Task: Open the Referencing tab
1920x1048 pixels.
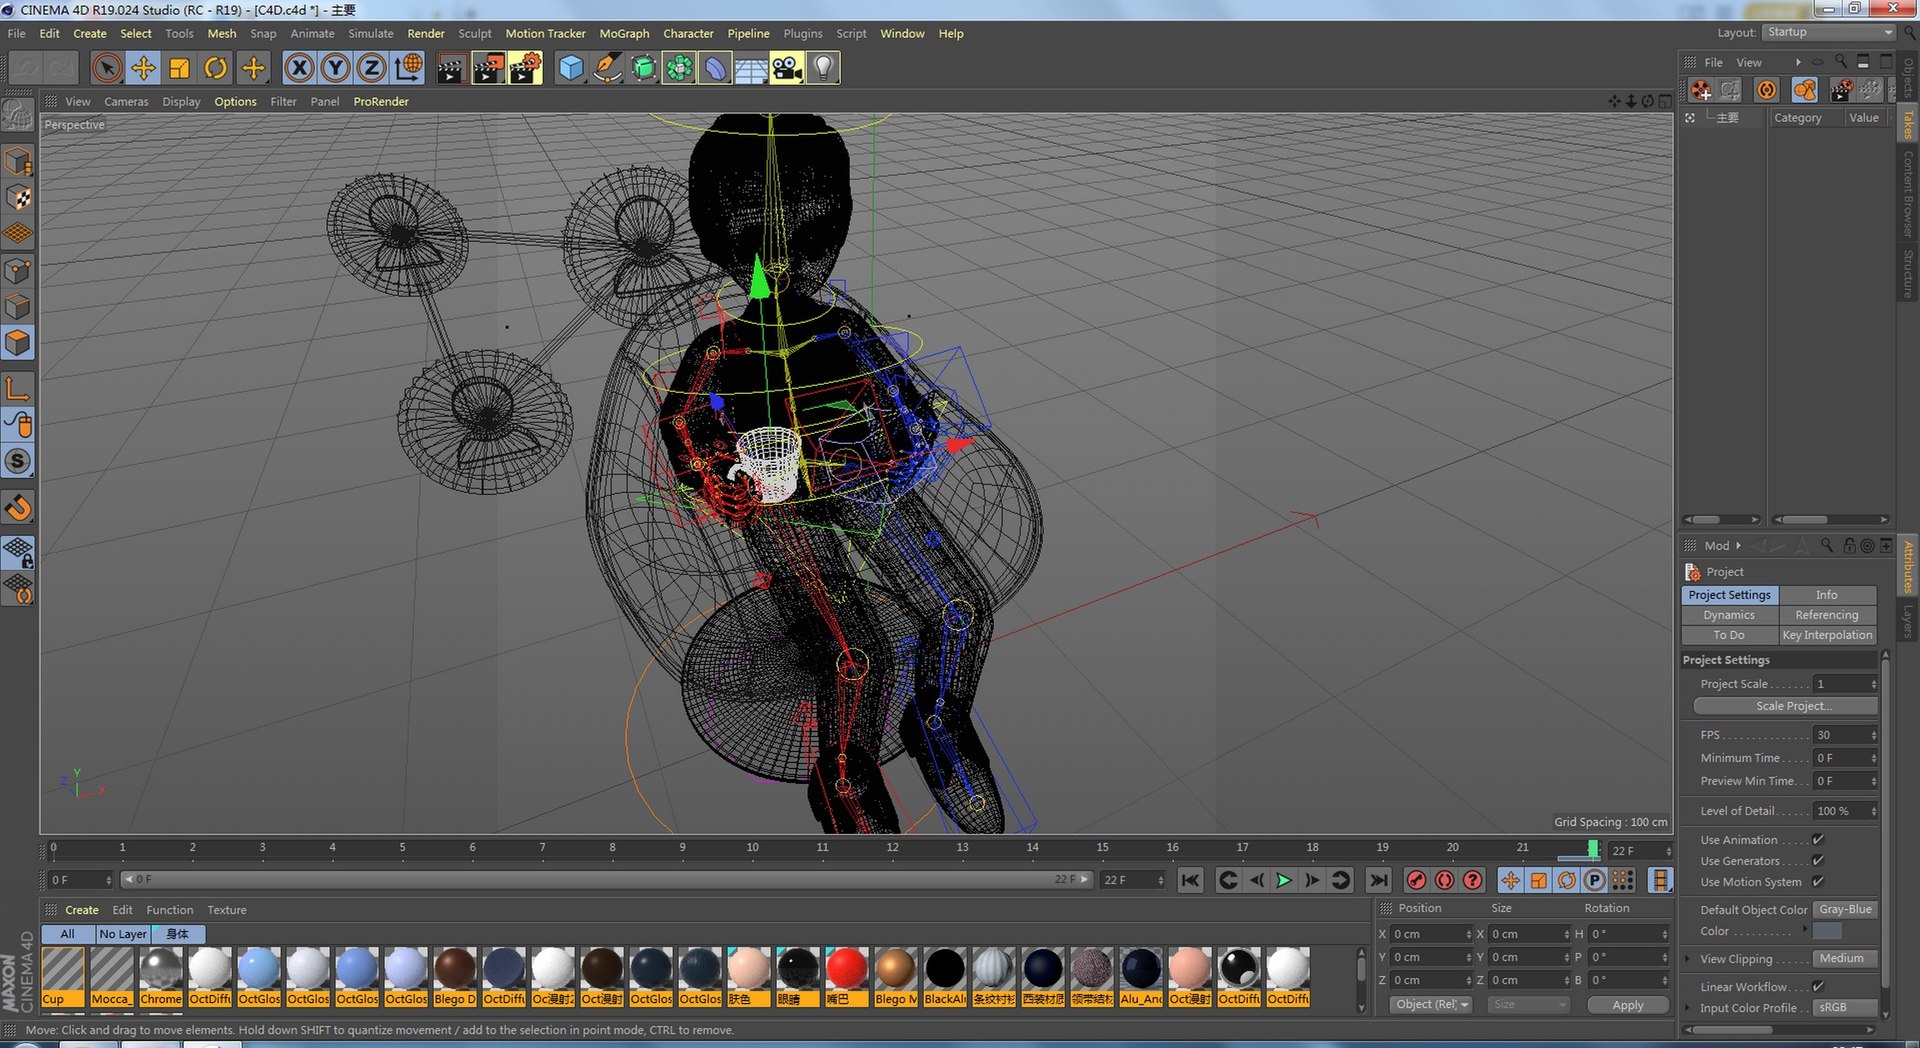Action: coord(1827,615)
